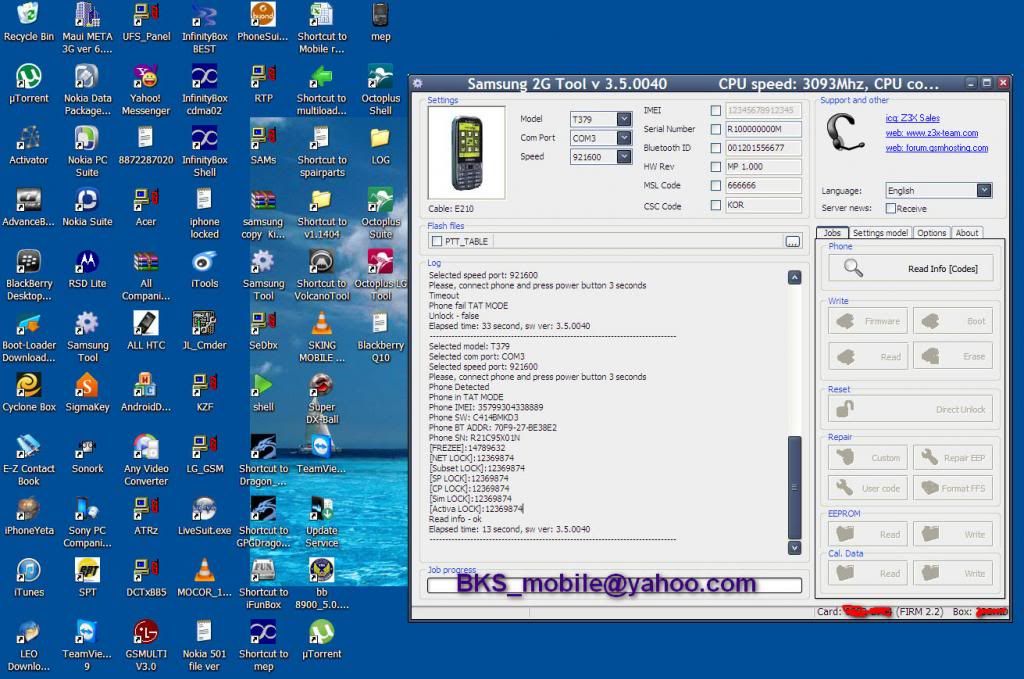This screenshot has height=679, width=1024.
Task: Open BlackBerry Desktop shortcut
Action: click(28, 276)
